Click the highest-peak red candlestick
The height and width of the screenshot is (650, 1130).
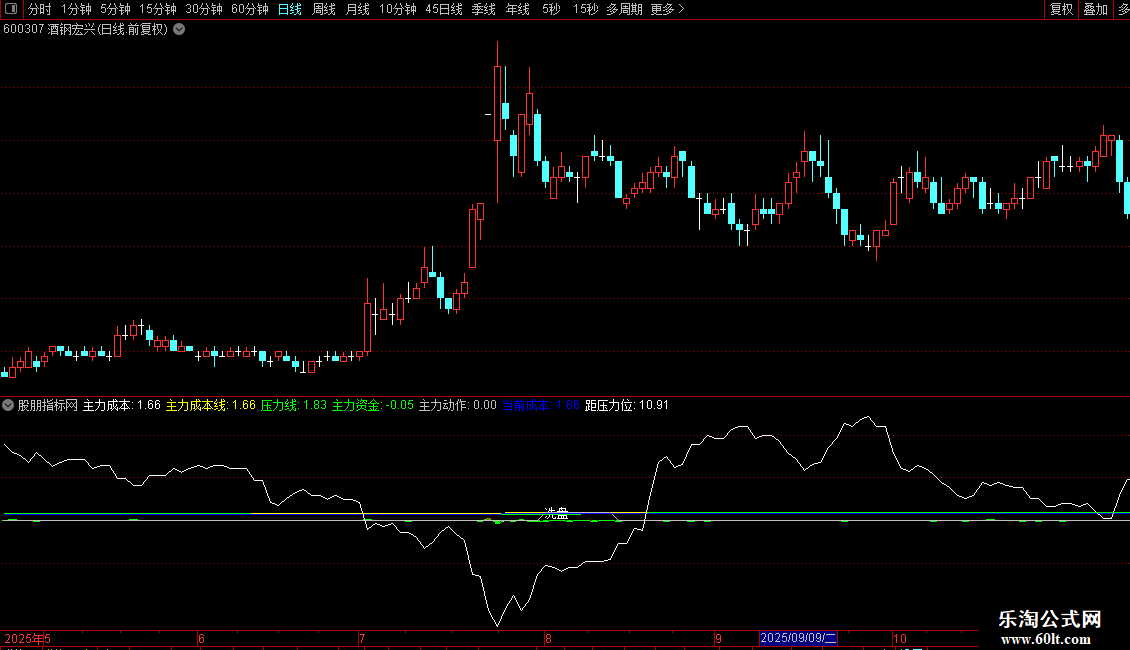497,103
